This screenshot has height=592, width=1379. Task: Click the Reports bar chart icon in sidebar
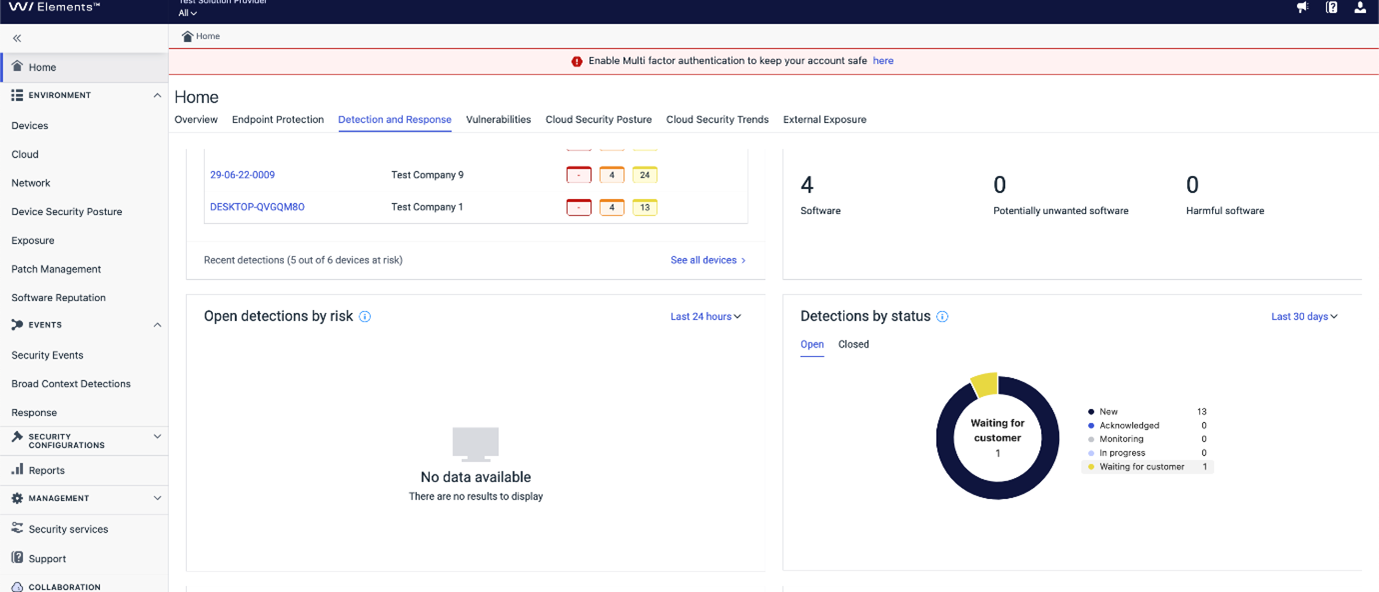click(x=17, y=469)
